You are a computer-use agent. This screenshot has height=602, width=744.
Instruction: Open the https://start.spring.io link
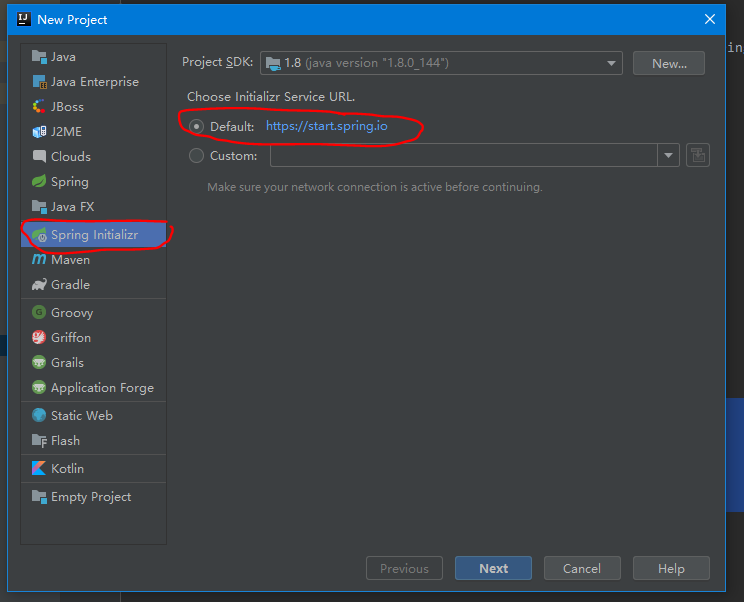326,127
